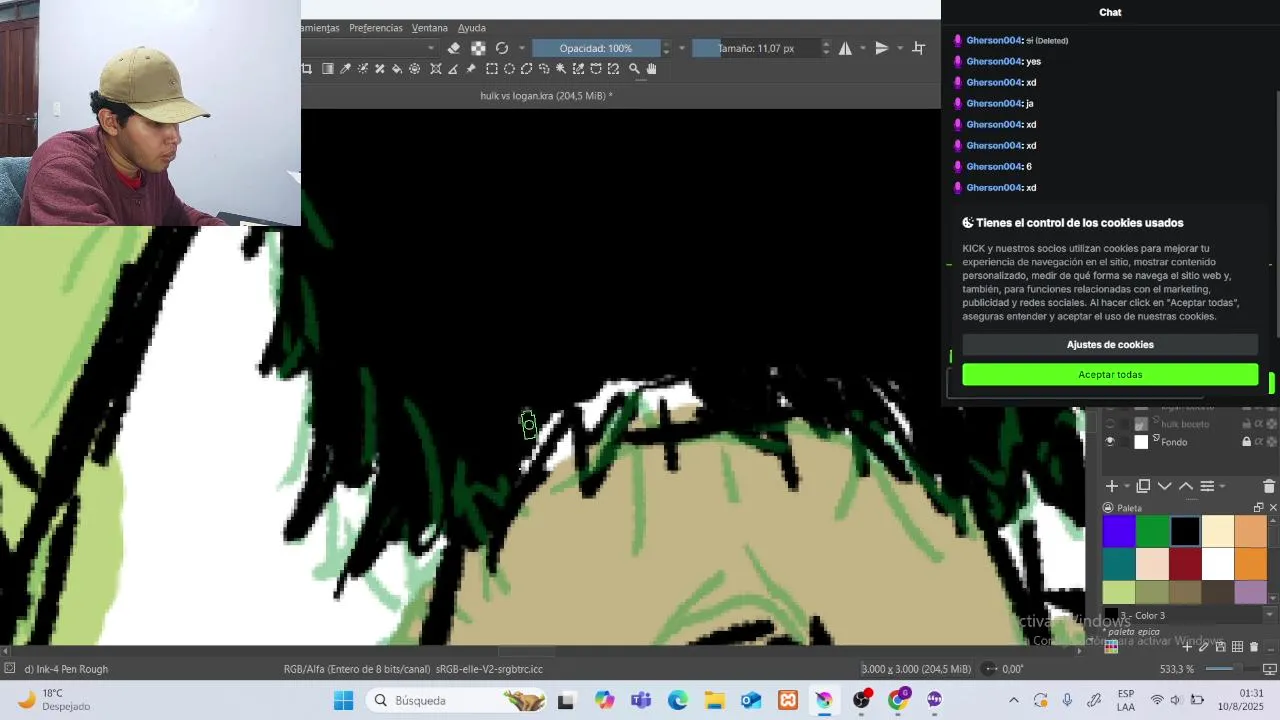Open vertical mirror options dropdown arrow
The width and height of the screenshot is (1280, 720).
tap(900, 48)
